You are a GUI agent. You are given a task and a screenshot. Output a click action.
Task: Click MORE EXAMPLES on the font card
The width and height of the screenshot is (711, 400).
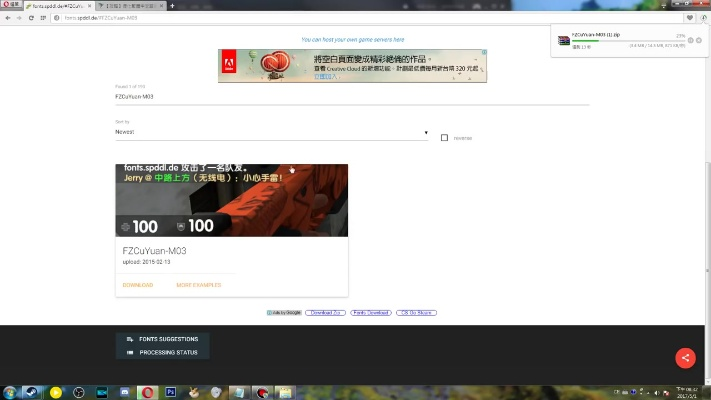pos(198,285)
